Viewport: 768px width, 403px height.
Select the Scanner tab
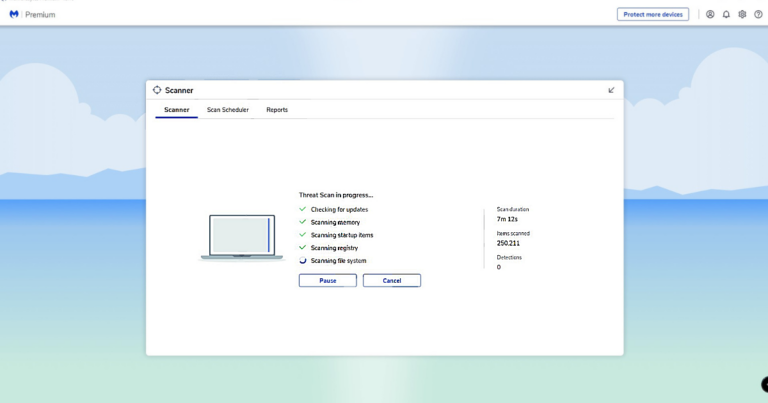pos(176,110)
